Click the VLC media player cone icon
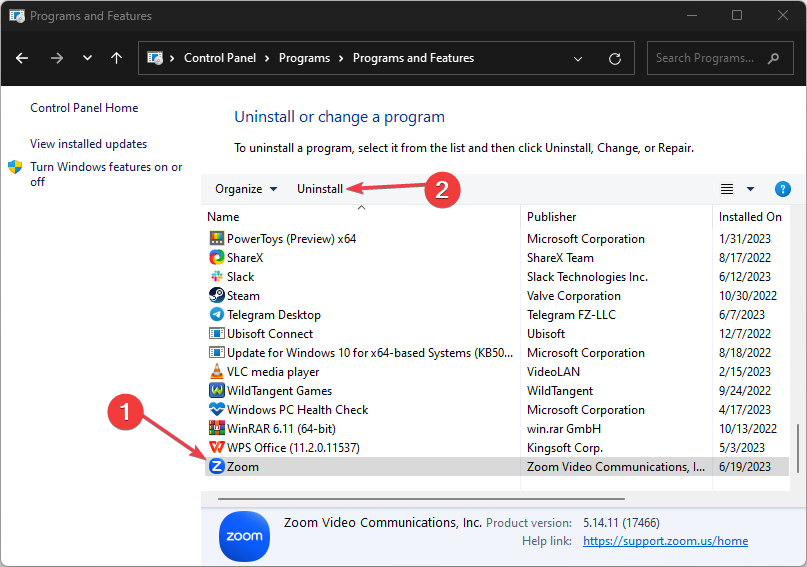 217,371
